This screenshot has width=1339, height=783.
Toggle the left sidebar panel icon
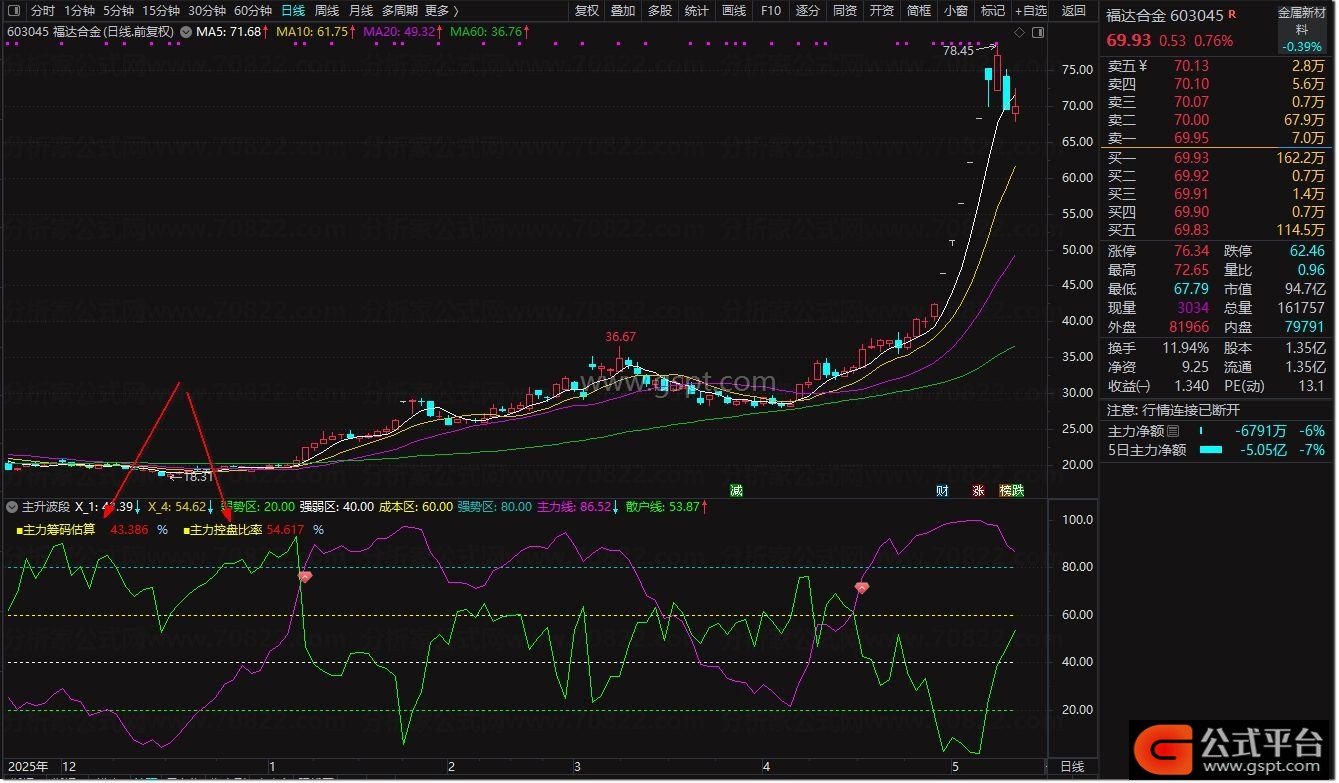(x=14, y=10)
